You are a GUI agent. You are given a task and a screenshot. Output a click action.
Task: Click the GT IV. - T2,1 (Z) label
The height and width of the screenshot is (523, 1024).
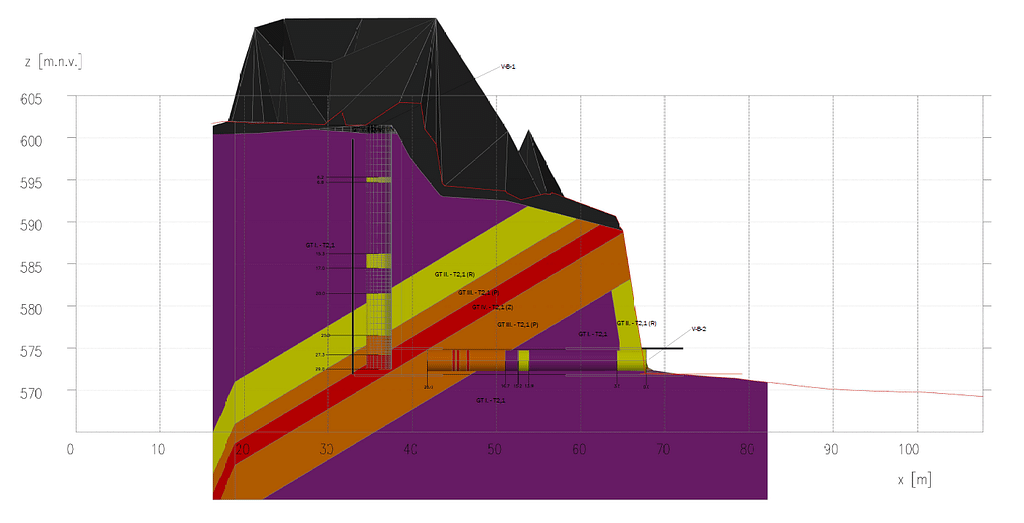click(x=493, y=308)
